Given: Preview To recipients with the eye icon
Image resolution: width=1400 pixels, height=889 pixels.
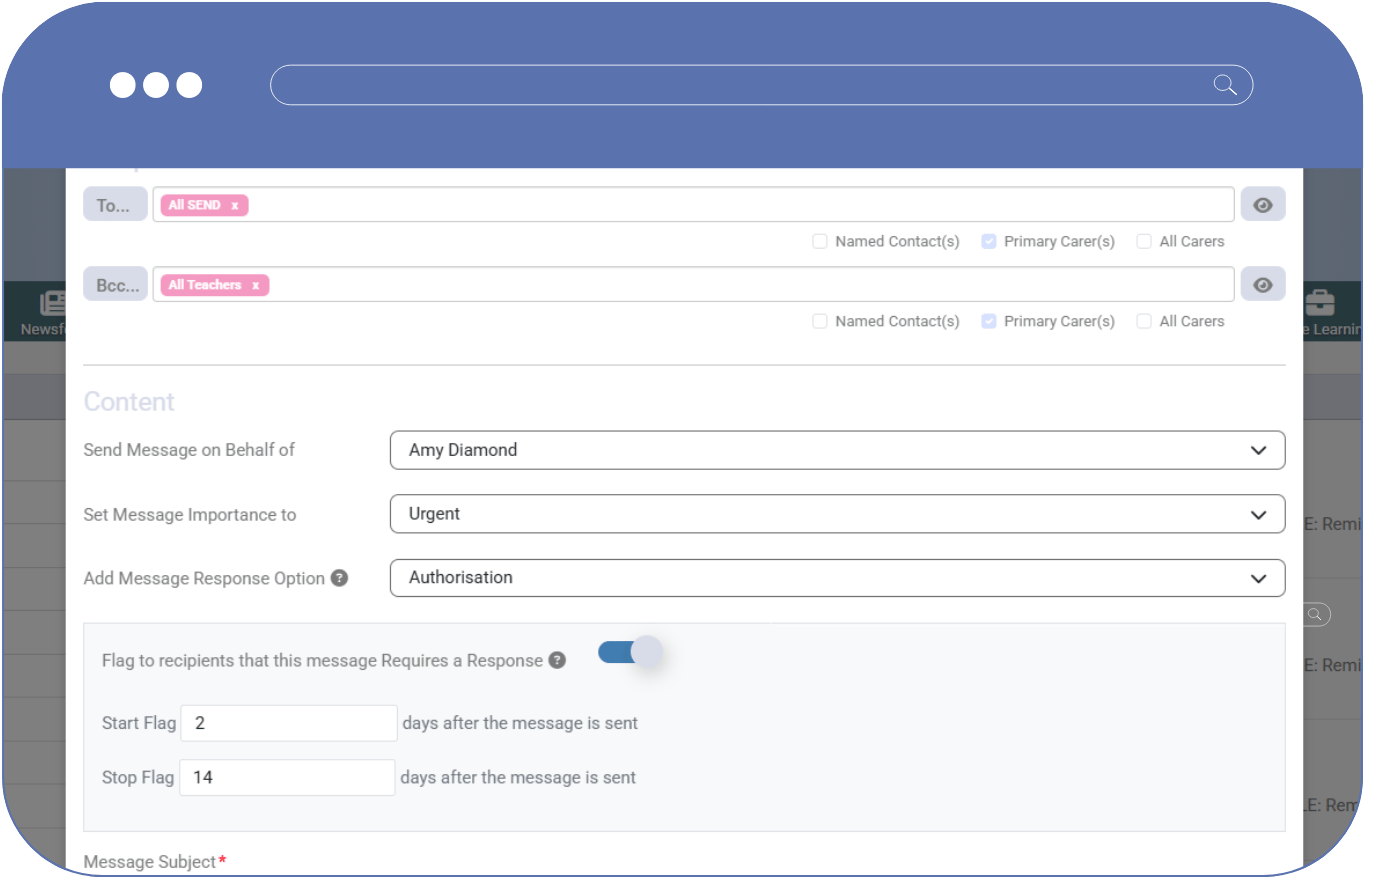Looking at the screenshot, I should (1263, 205).
